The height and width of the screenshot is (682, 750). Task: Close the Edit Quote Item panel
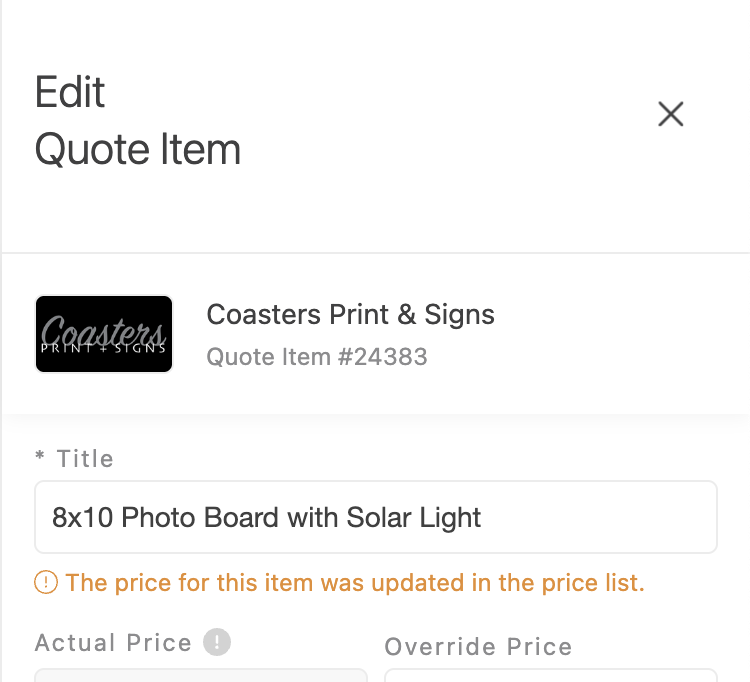coord(670,114)
